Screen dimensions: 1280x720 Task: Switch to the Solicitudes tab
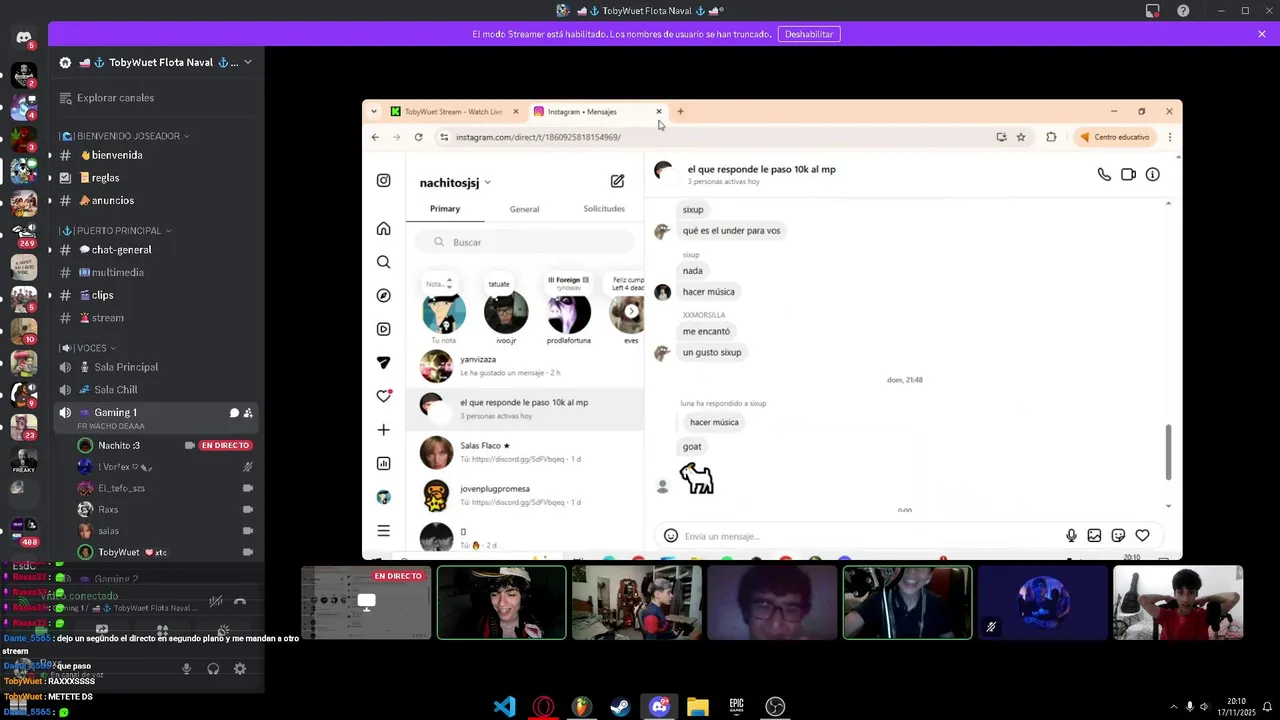point(604,209)
